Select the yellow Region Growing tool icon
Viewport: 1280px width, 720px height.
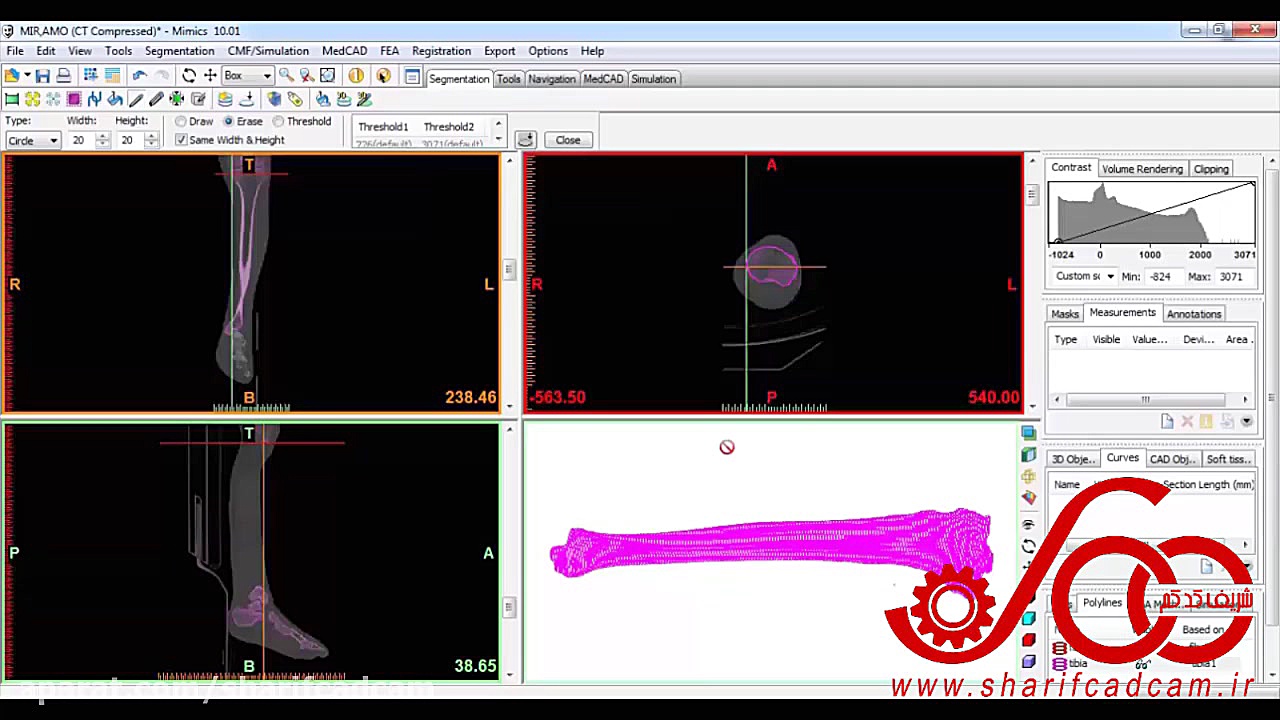pyautogui.click(x=33, y=99)
